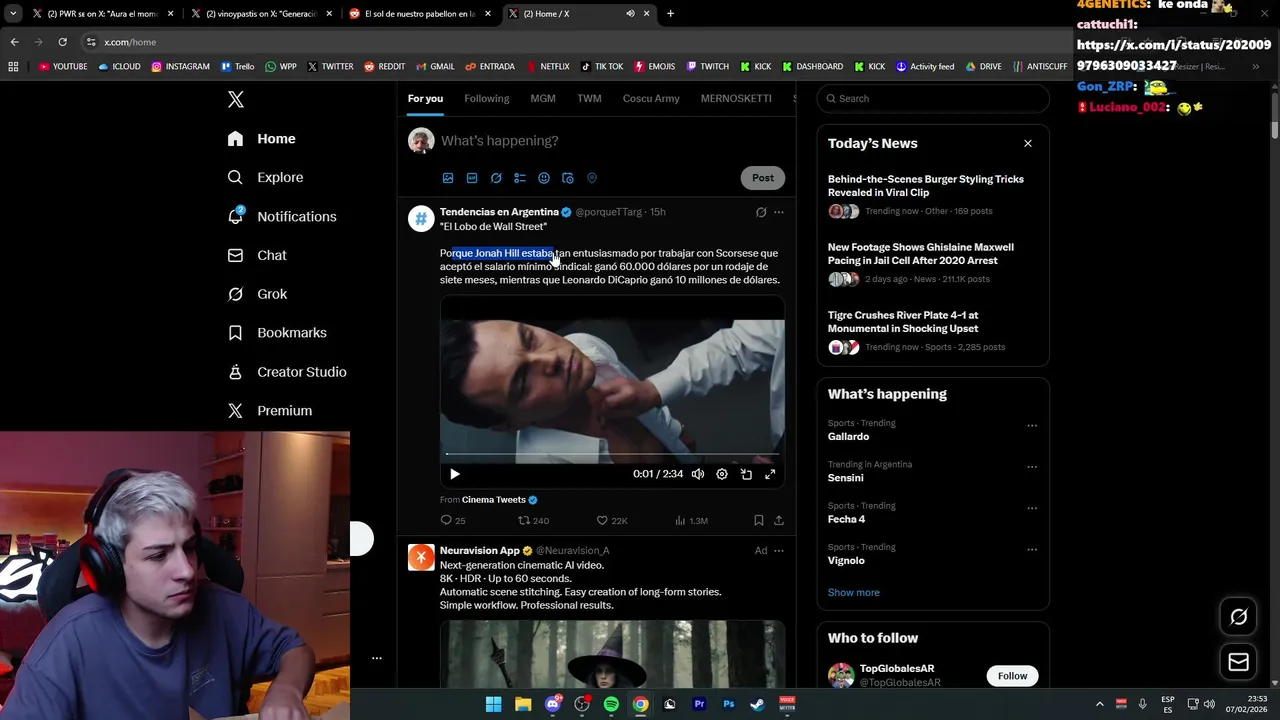The height and width of the screenshot is (720, 1280).
Task: Add a poll to the new post
Action: click(x=520, y=178)
